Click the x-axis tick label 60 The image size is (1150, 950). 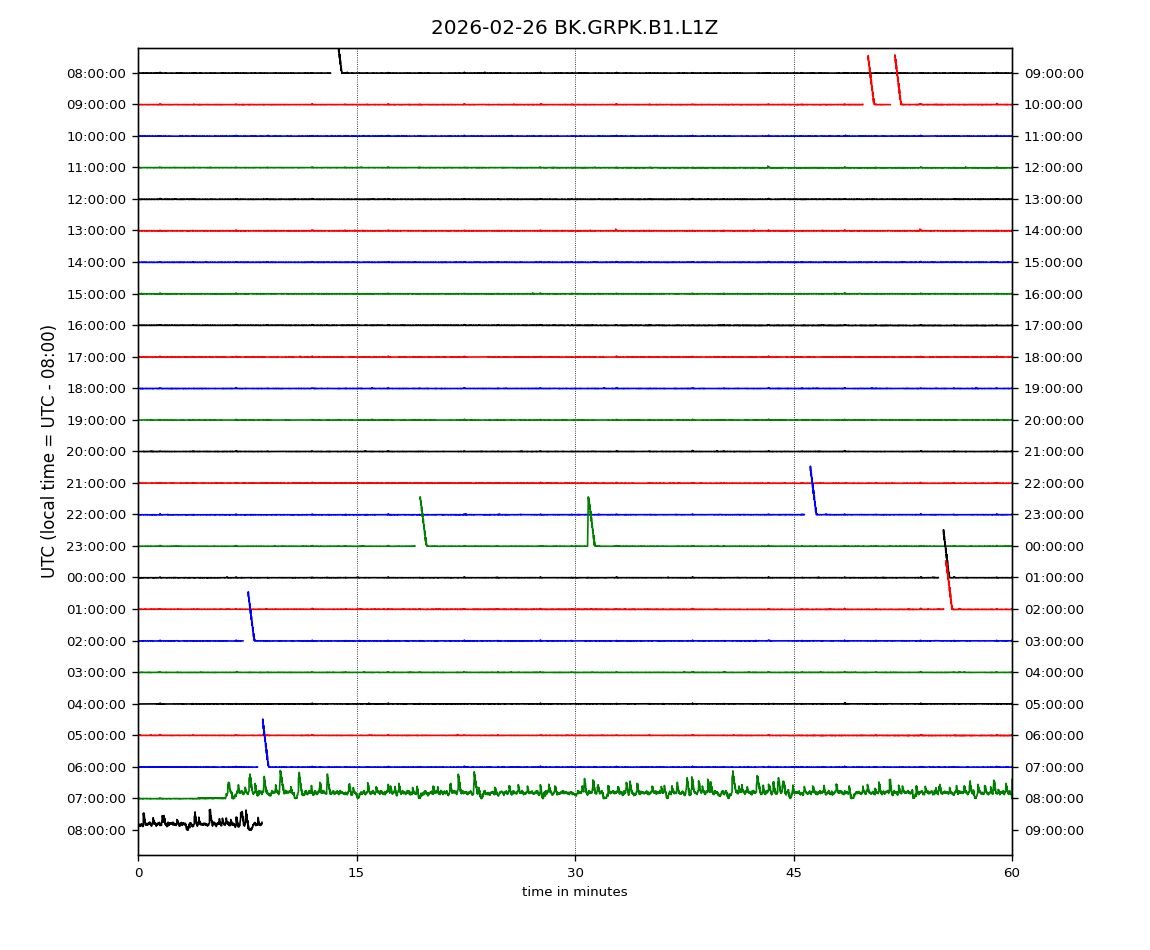click(1012, 873)
